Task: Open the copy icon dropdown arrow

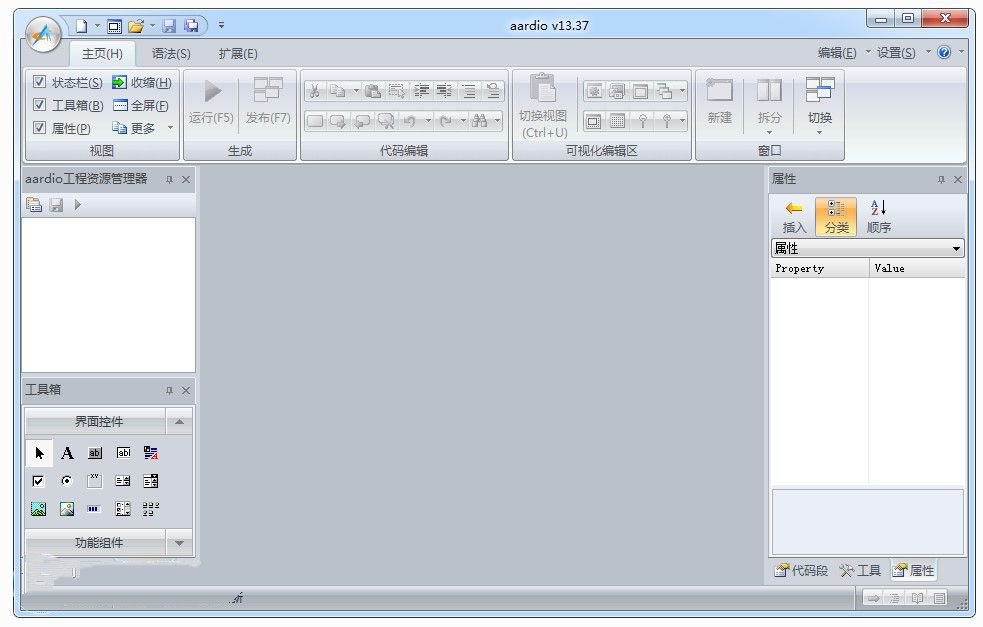Action: point(355,92)
